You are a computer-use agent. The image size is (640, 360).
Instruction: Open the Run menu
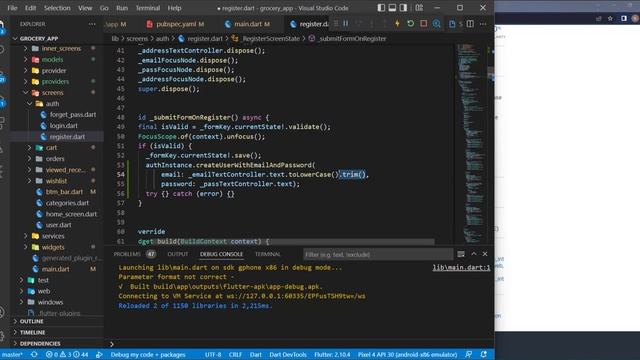(x=122, y=8)
